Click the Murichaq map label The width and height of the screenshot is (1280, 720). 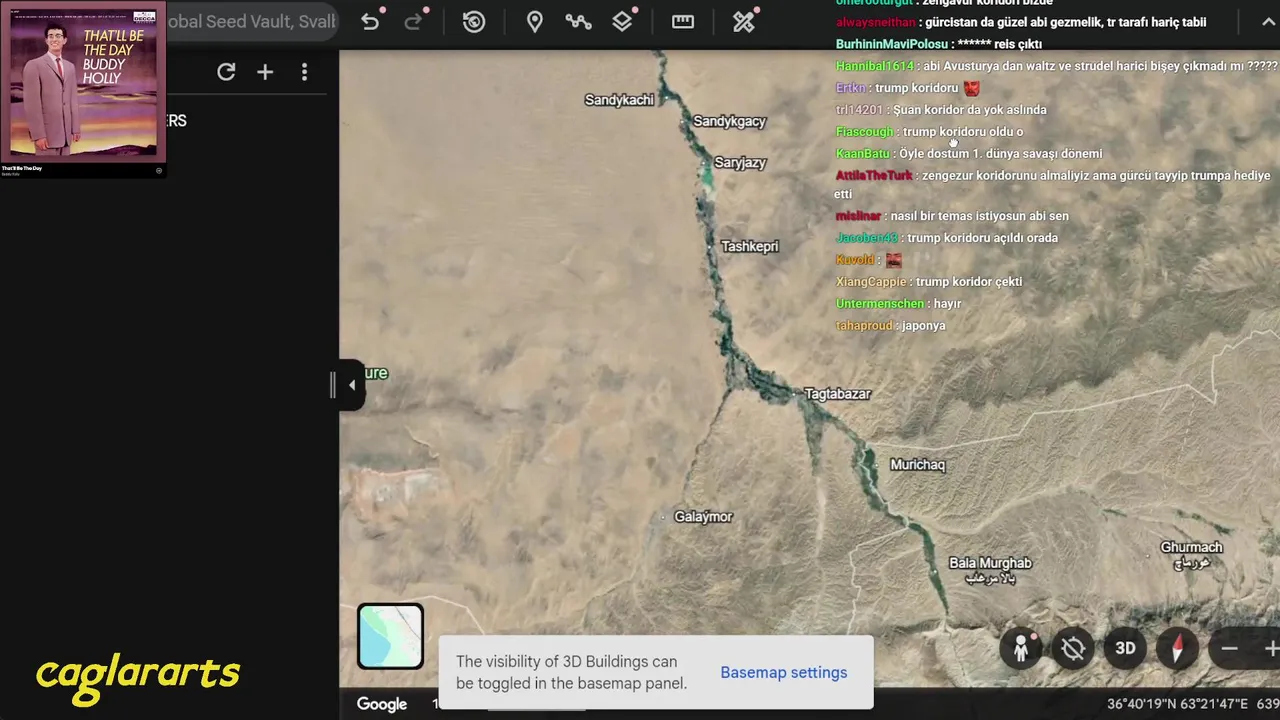(x=917, y=465)
